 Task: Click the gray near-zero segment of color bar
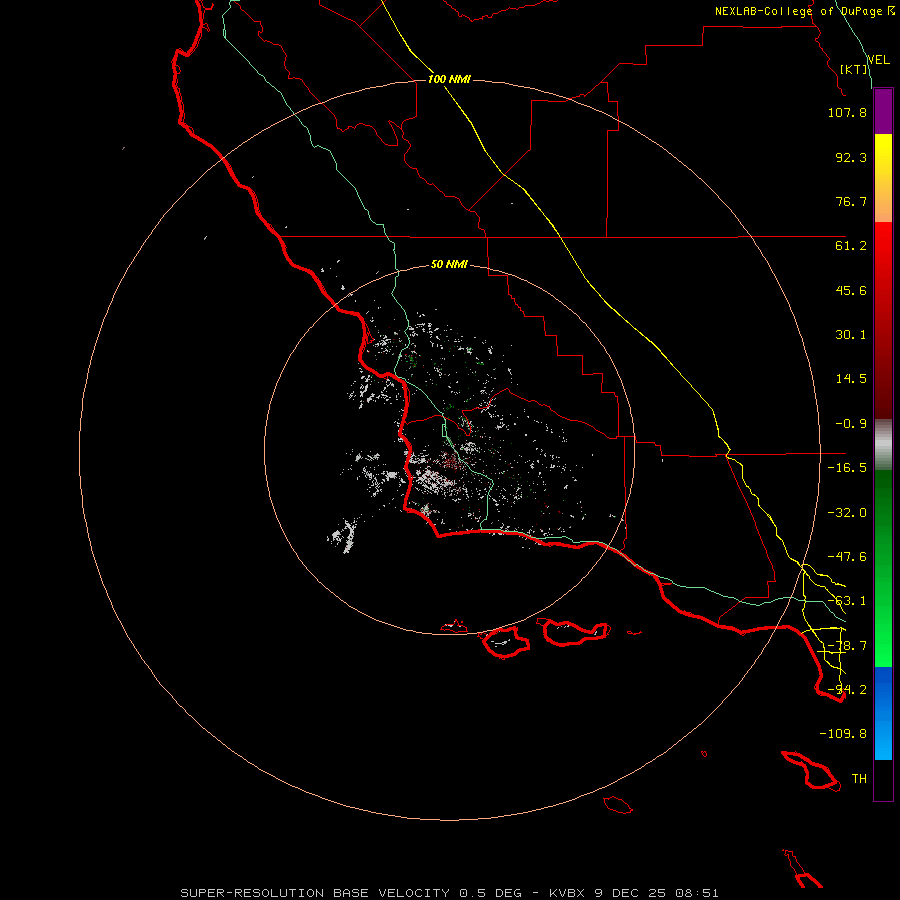(883, 442)
